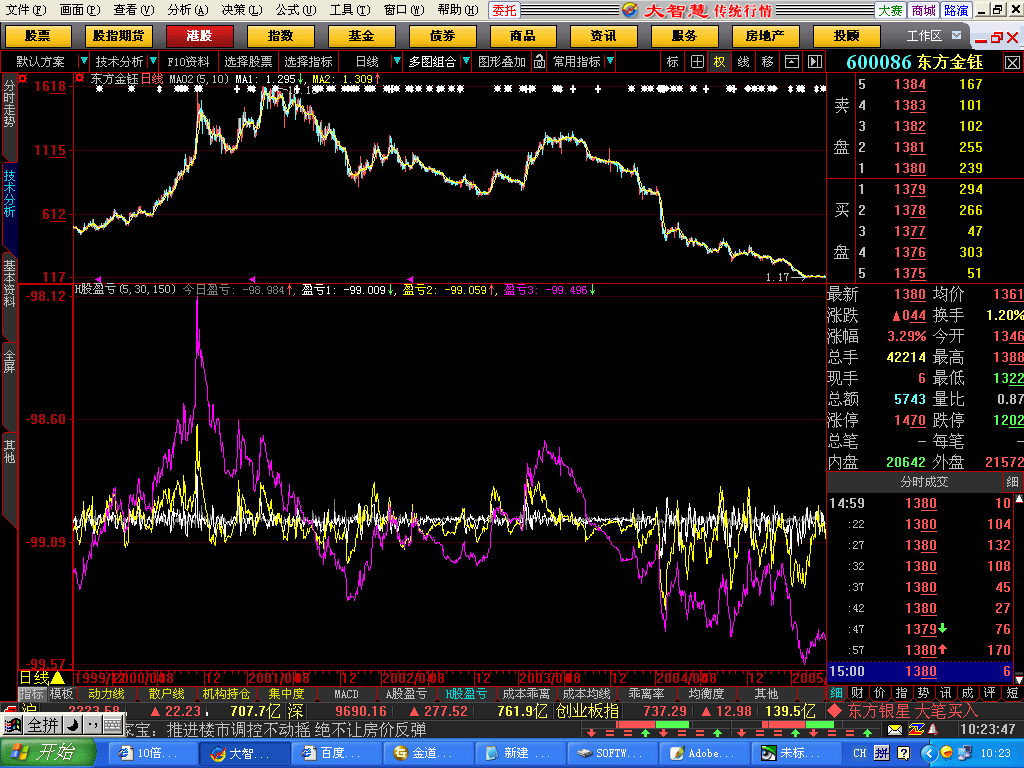This screenshot has height=768, width=1024.
Task: Click the red gear icon beside 东方金钰 chart title
Action: point(80,78)
